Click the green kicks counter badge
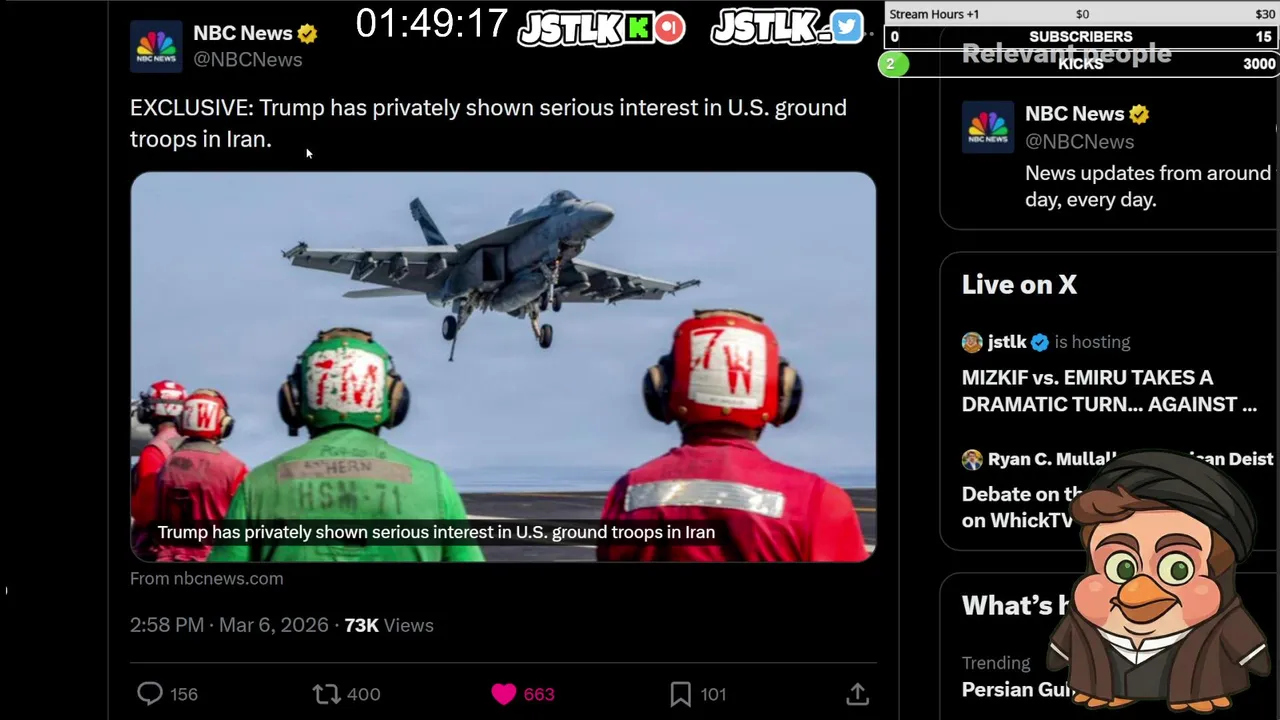This screenshot has width=1280, height=720. [x=893, y=64]
